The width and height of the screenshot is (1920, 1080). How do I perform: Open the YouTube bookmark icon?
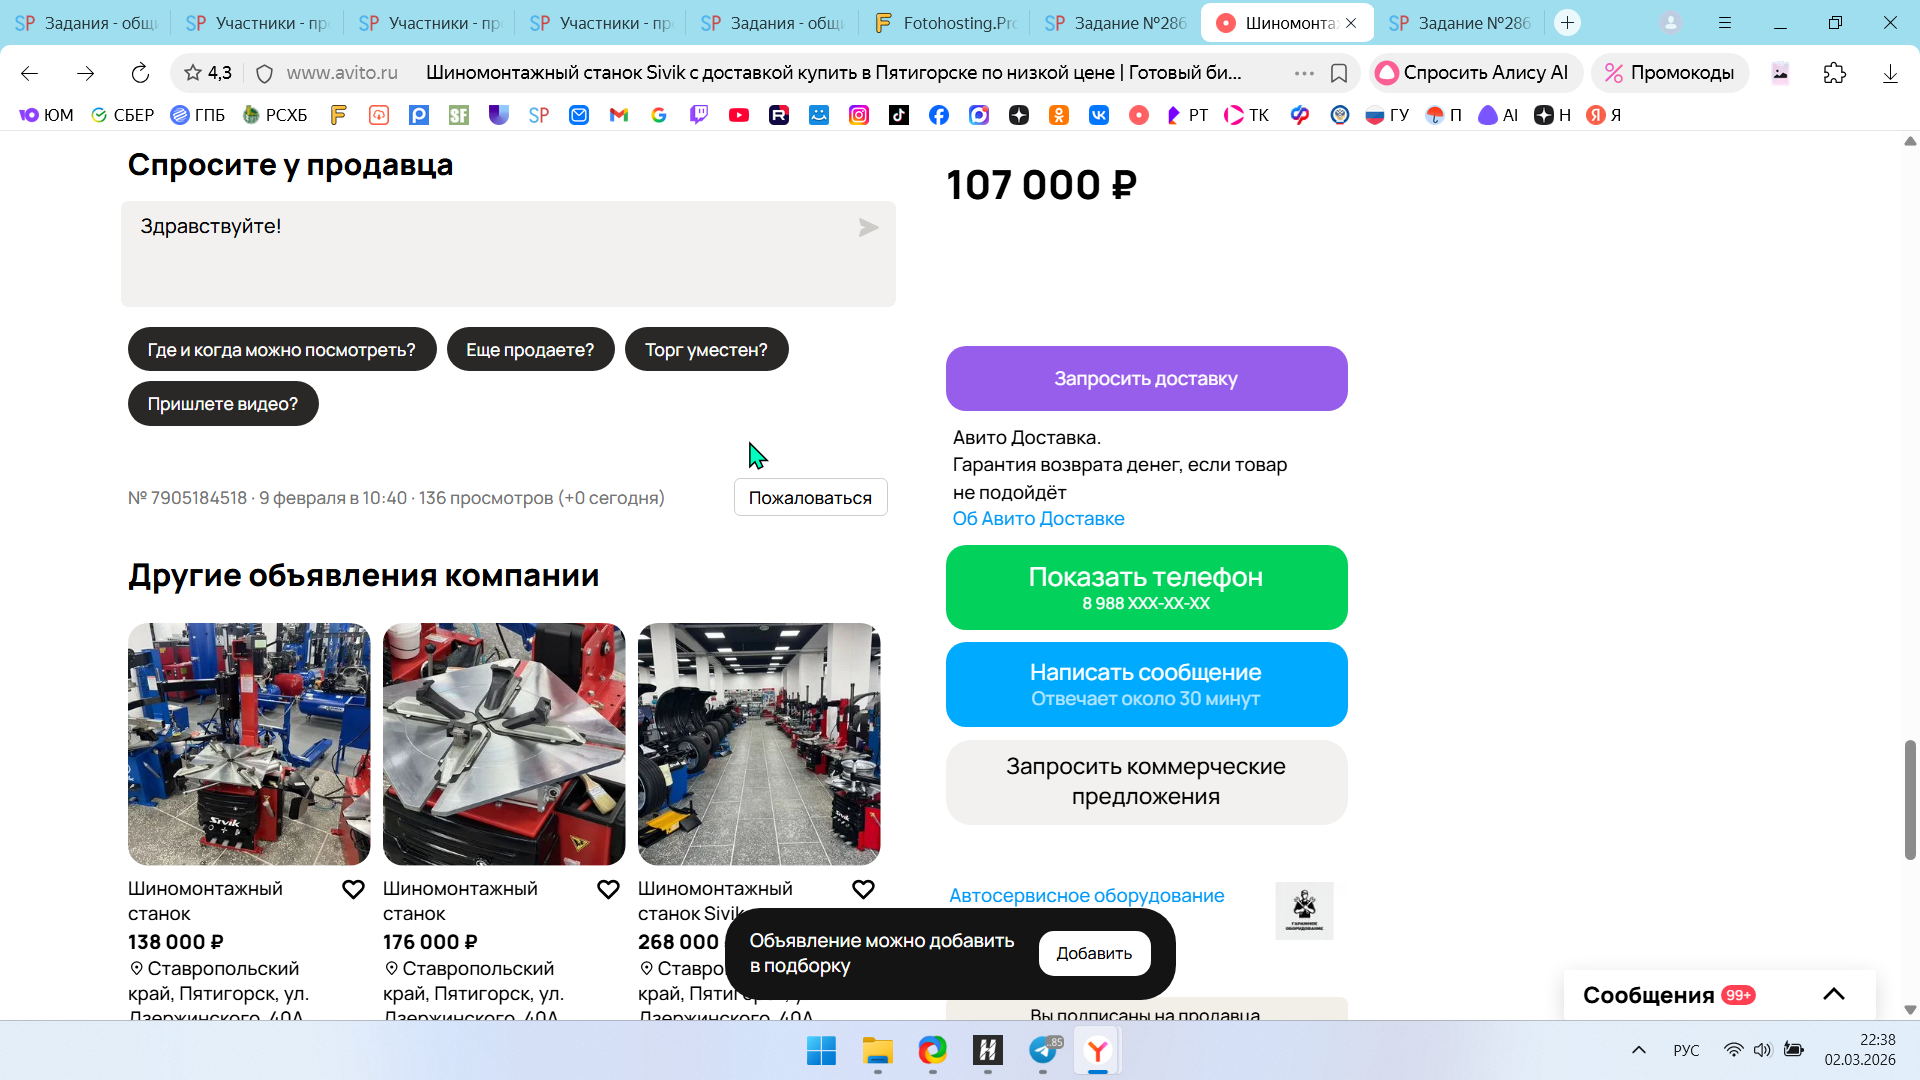739,115
